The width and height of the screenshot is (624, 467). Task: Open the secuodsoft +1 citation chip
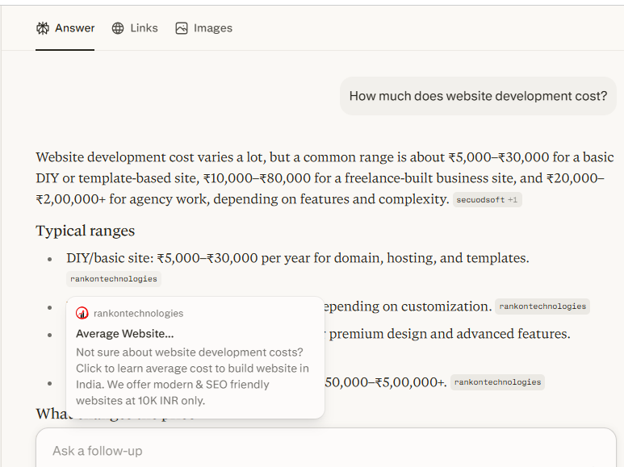pyautogui.click(x=487, y=200)
